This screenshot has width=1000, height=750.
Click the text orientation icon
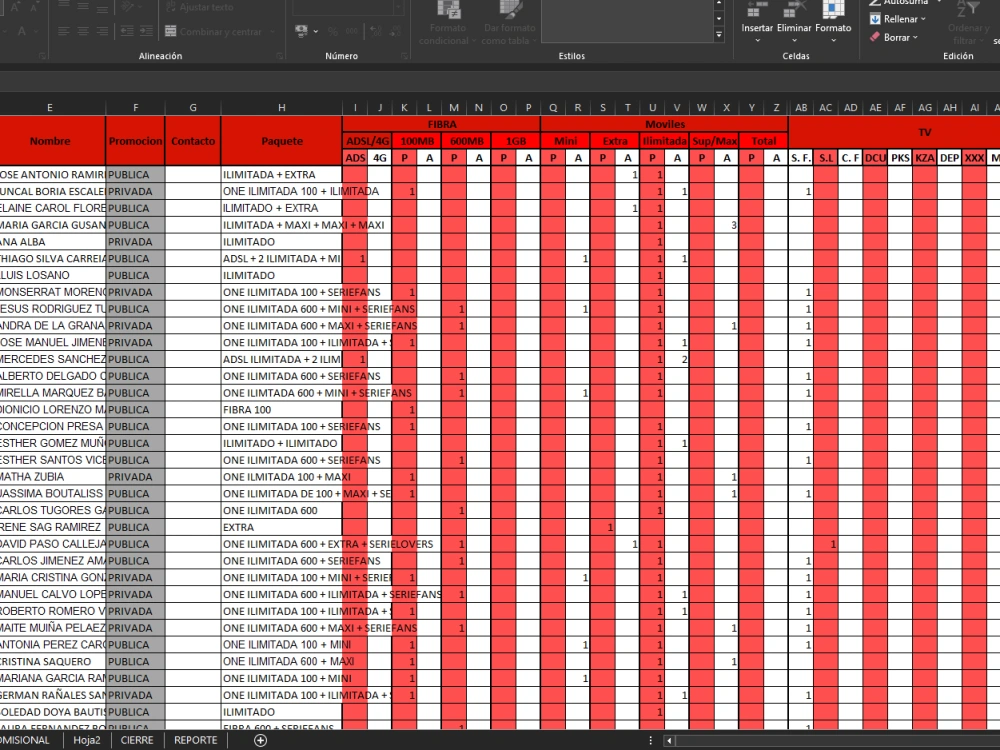(127, 6)
